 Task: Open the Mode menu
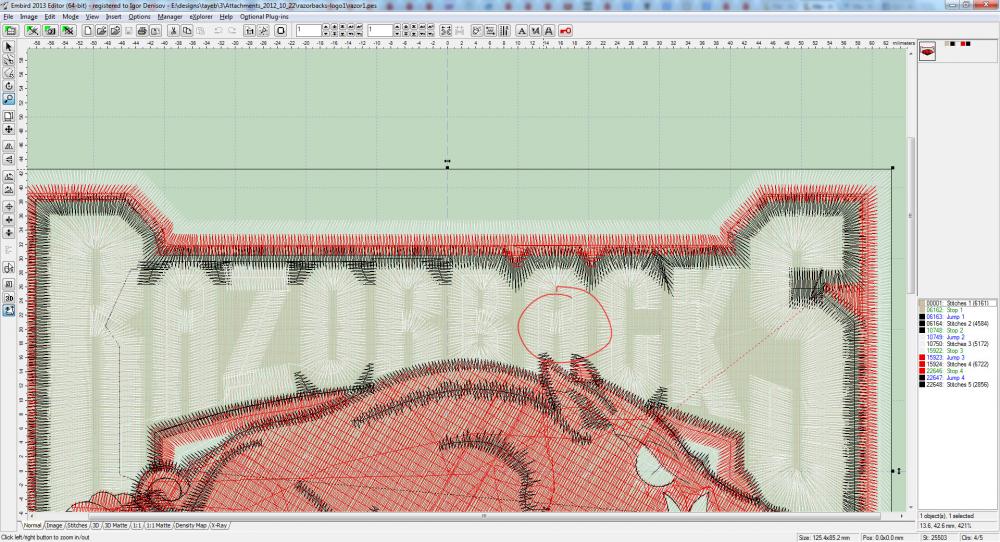[x=70, y=17]
